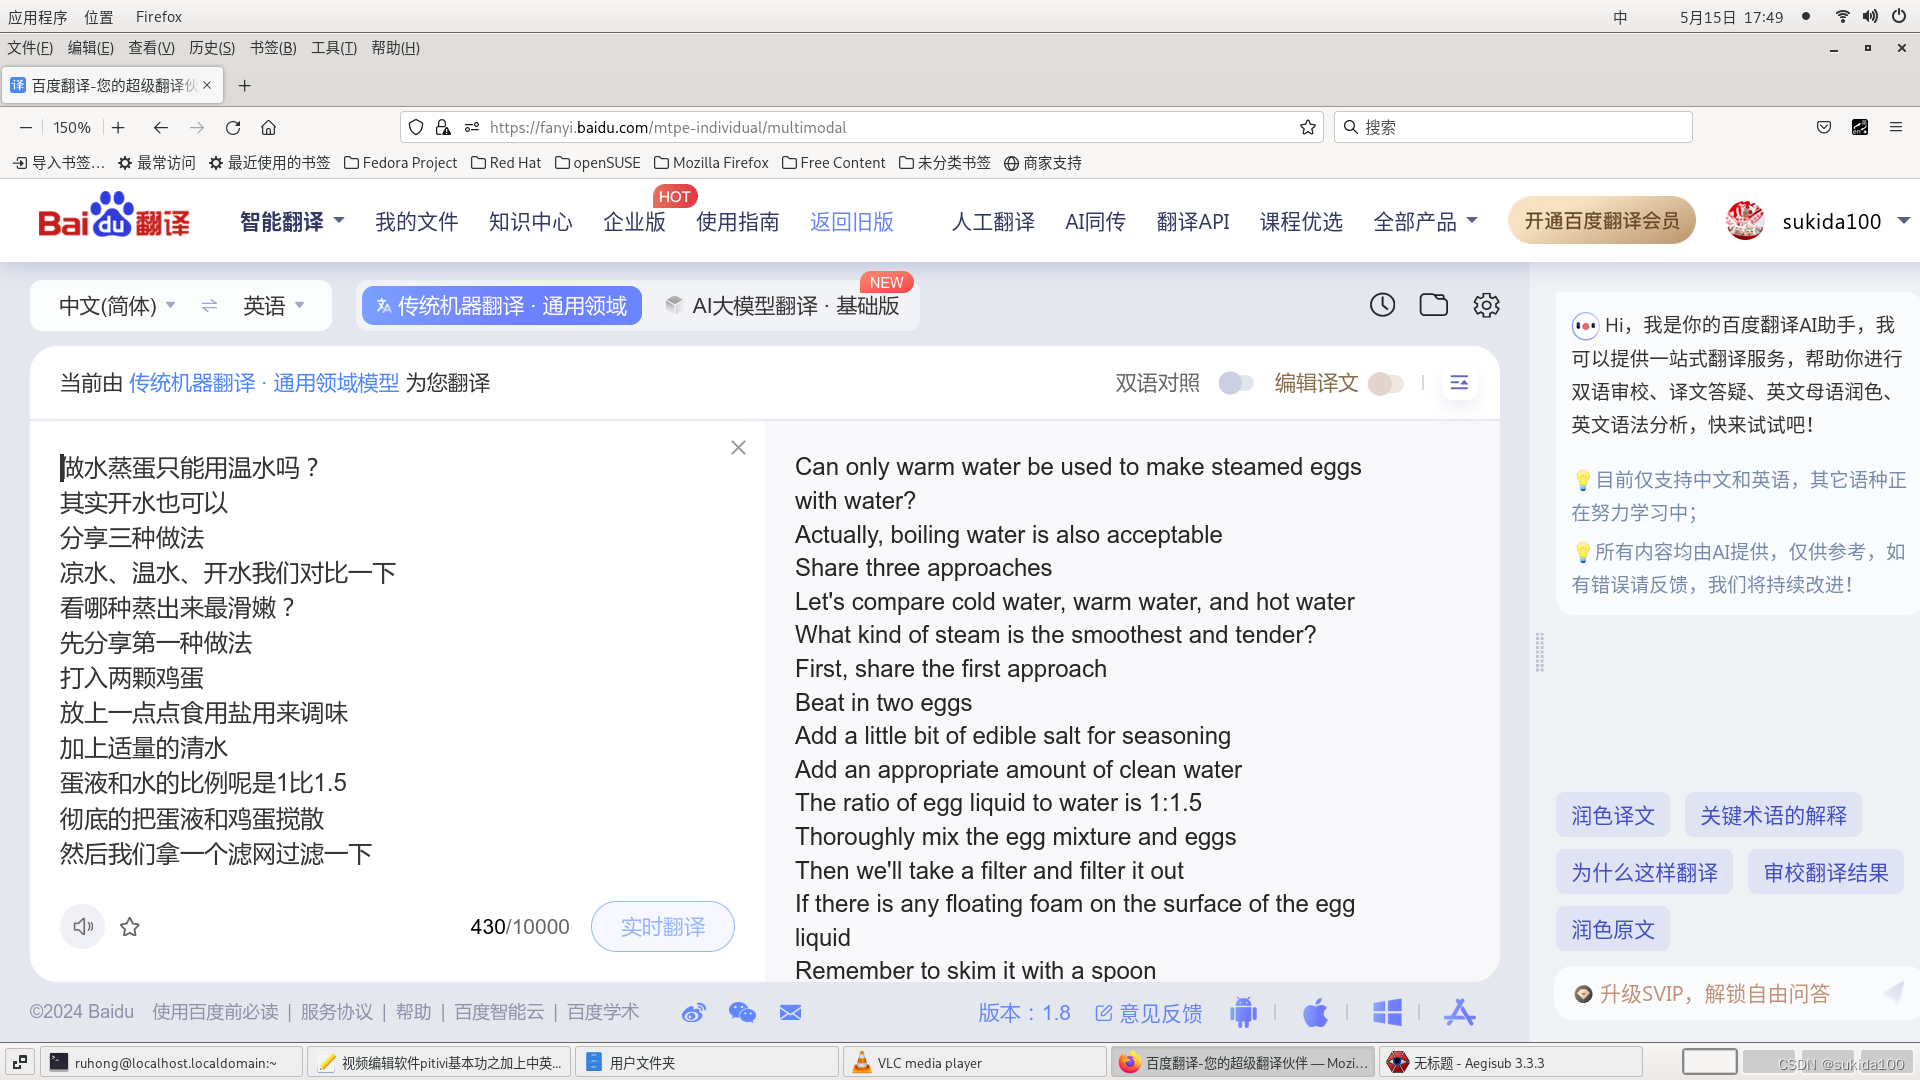
Task: Star the source text as favorite
Action: (x=130, y=927)
